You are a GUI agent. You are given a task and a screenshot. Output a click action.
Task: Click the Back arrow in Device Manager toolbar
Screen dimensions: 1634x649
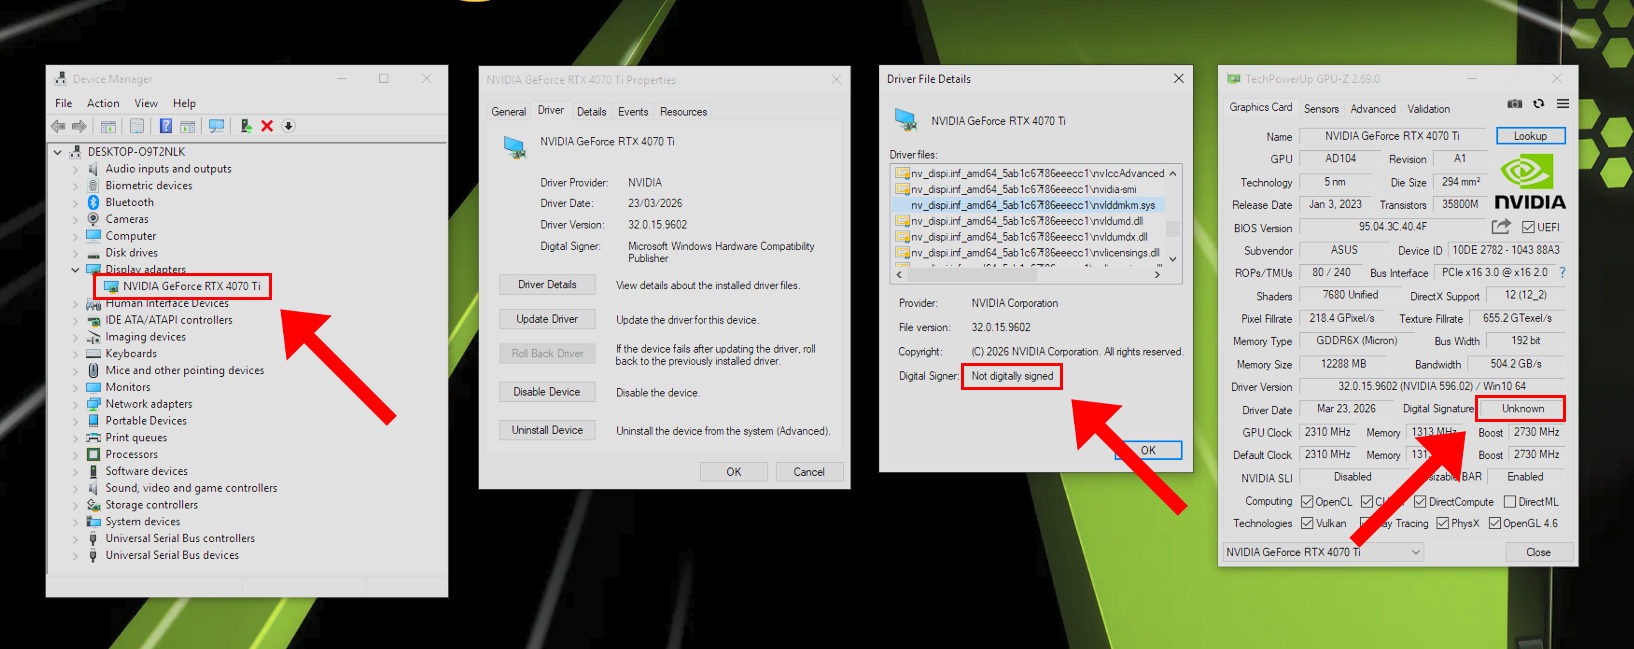coord(58,126)
